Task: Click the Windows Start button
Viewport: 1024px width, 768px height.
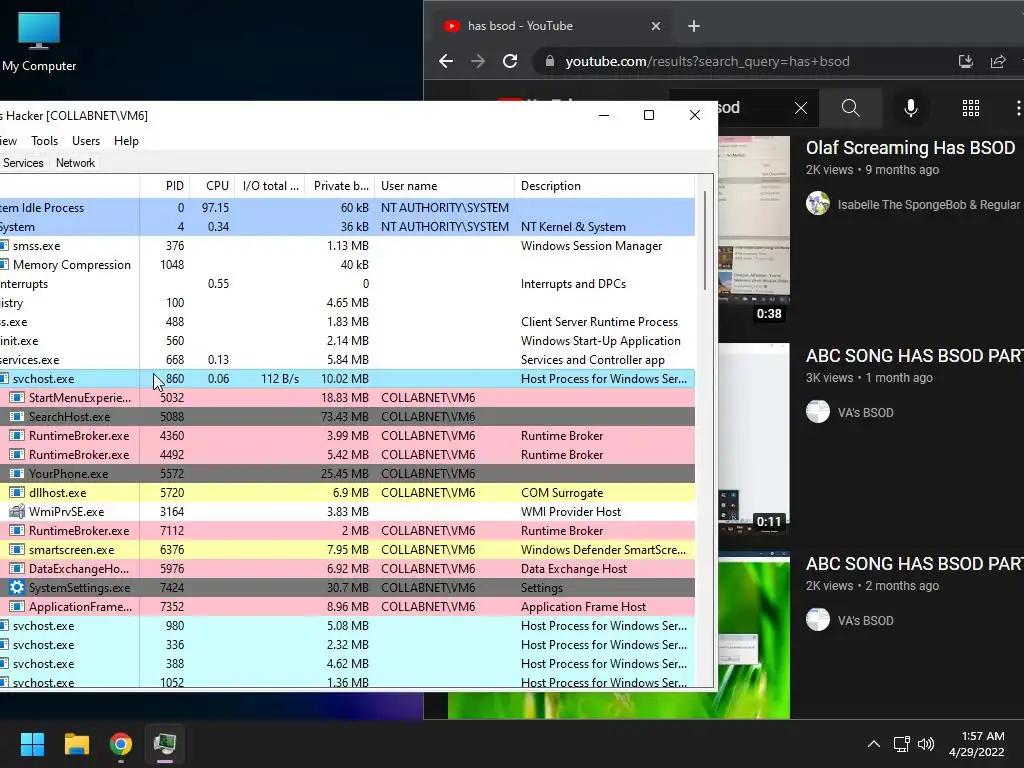Action: click(32, 744)
